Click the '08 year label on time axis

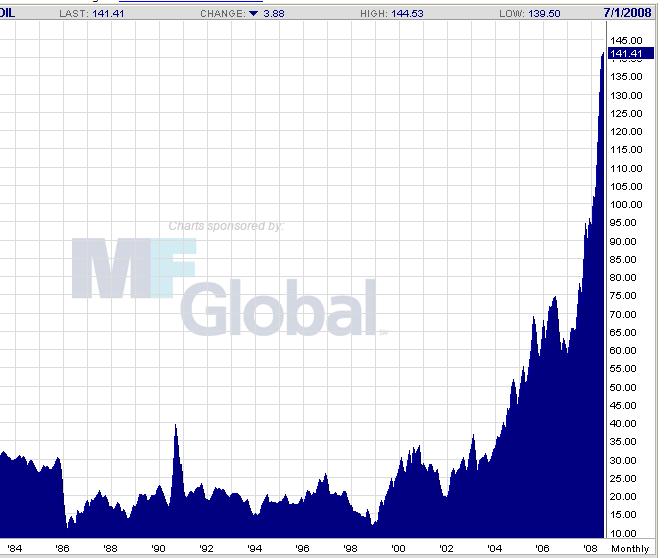(590, 549)
